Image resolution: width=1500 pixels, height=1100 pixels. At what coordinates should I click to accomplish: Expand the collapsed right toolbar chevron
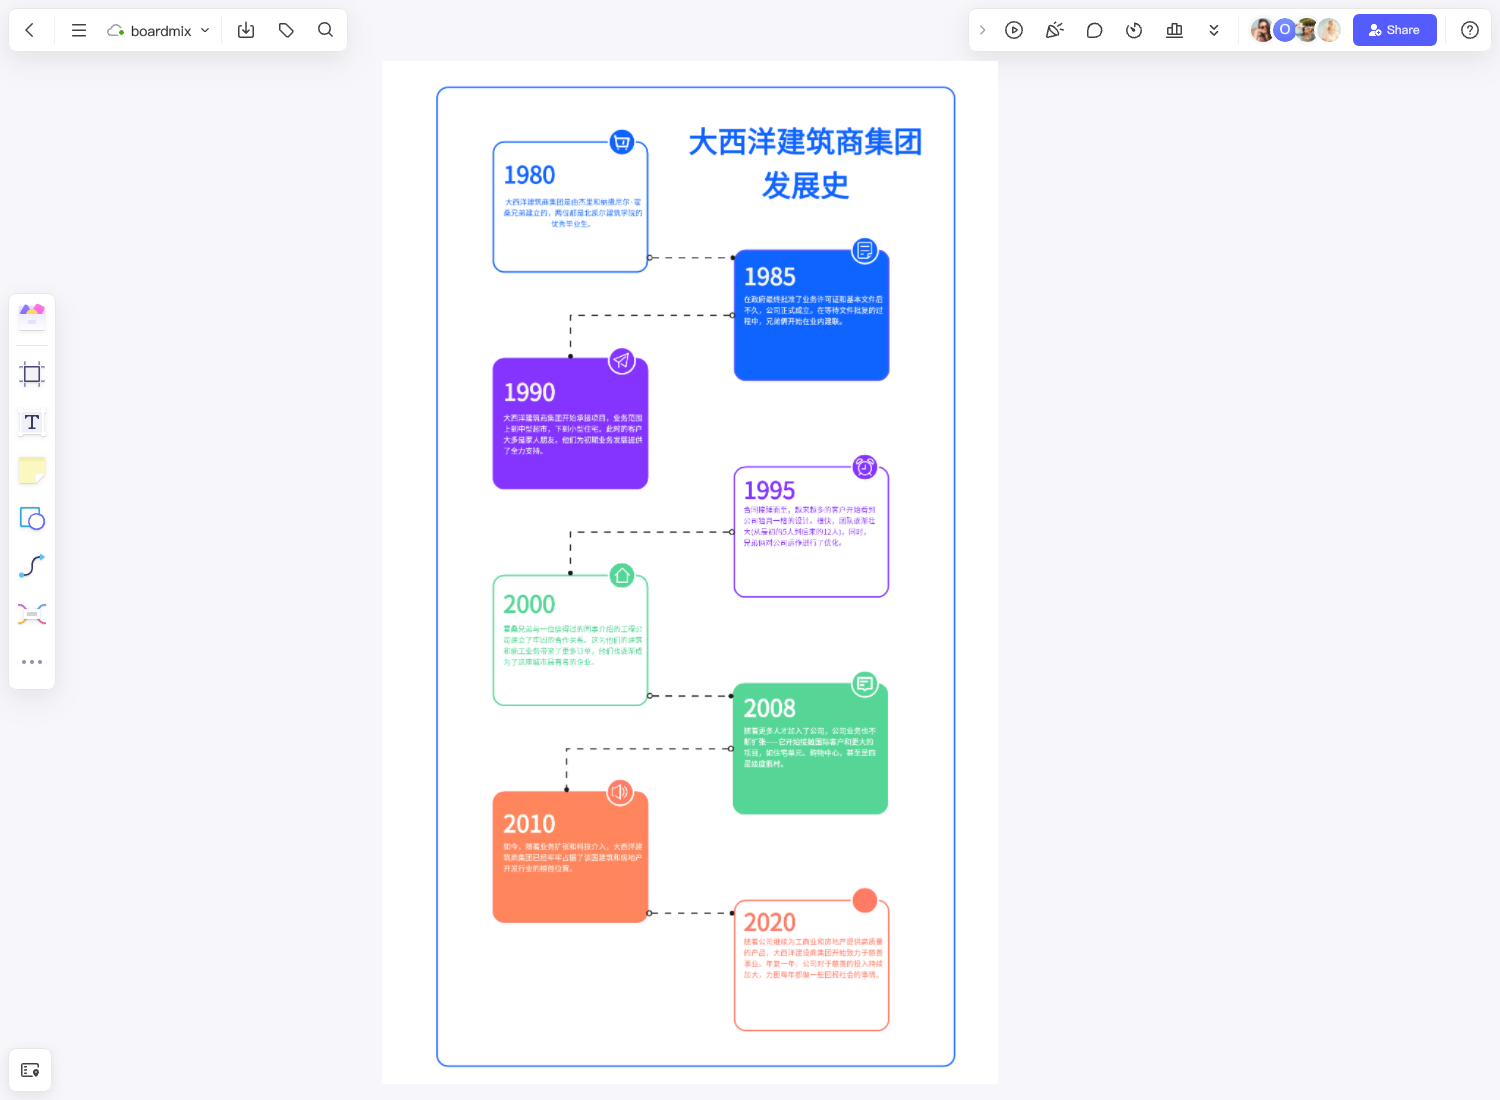coord(982,30)
